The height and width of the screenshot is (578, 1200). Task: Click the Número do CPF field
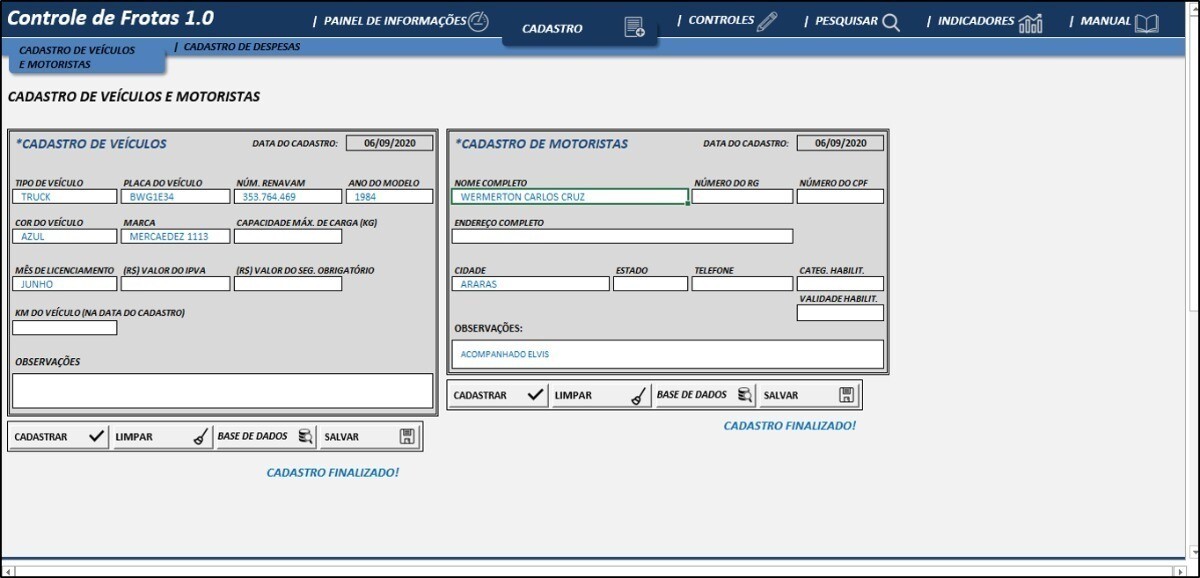point(840,197)
